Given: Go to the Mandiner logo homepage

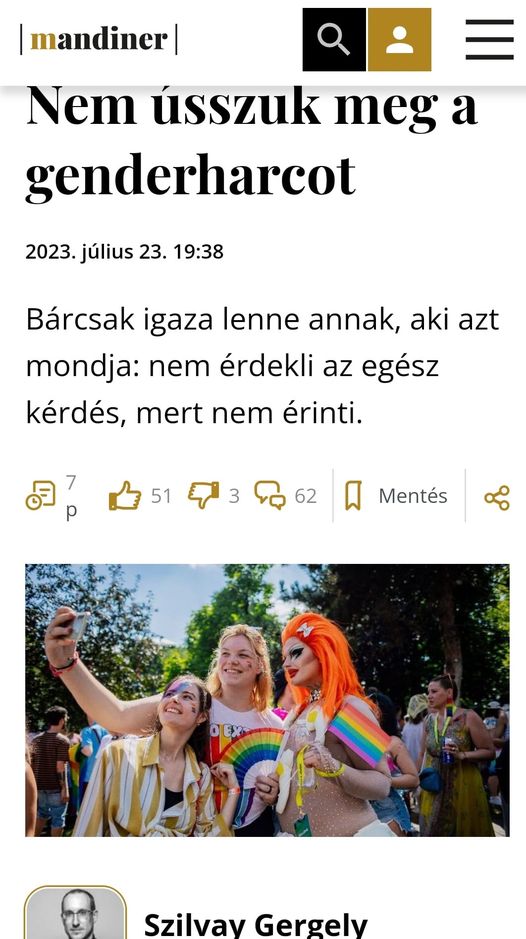Looking at the screenshot, I should [99, 40].
